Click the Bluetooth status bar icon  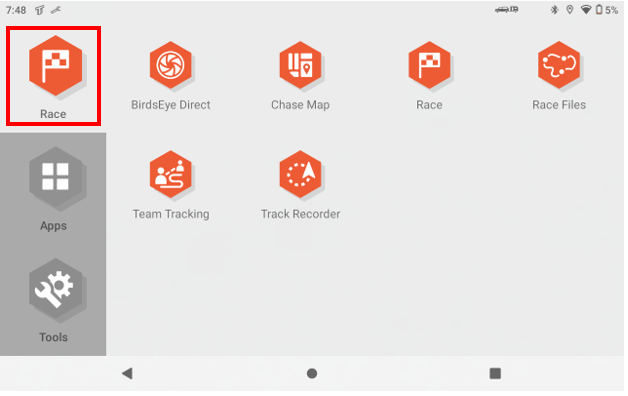(x=555, y=10)
